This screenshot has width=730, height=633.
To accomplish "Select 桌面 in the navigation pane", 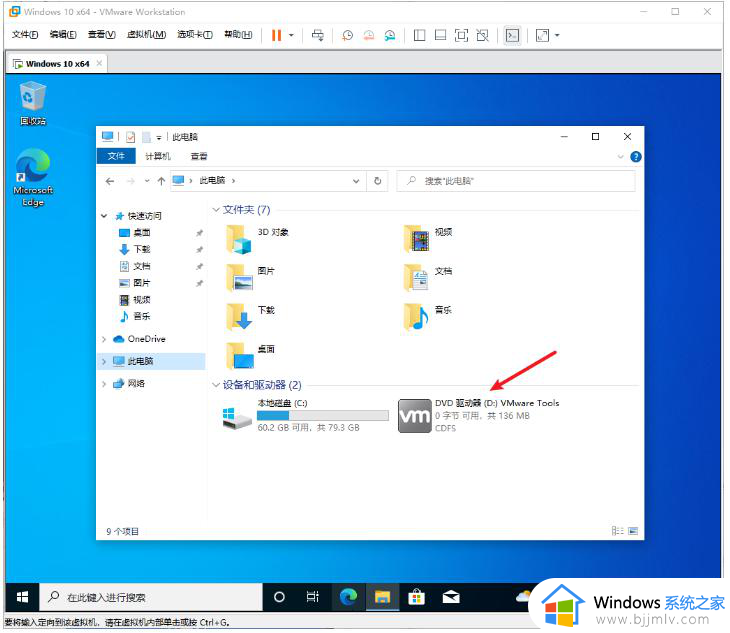I will point(142,232).
